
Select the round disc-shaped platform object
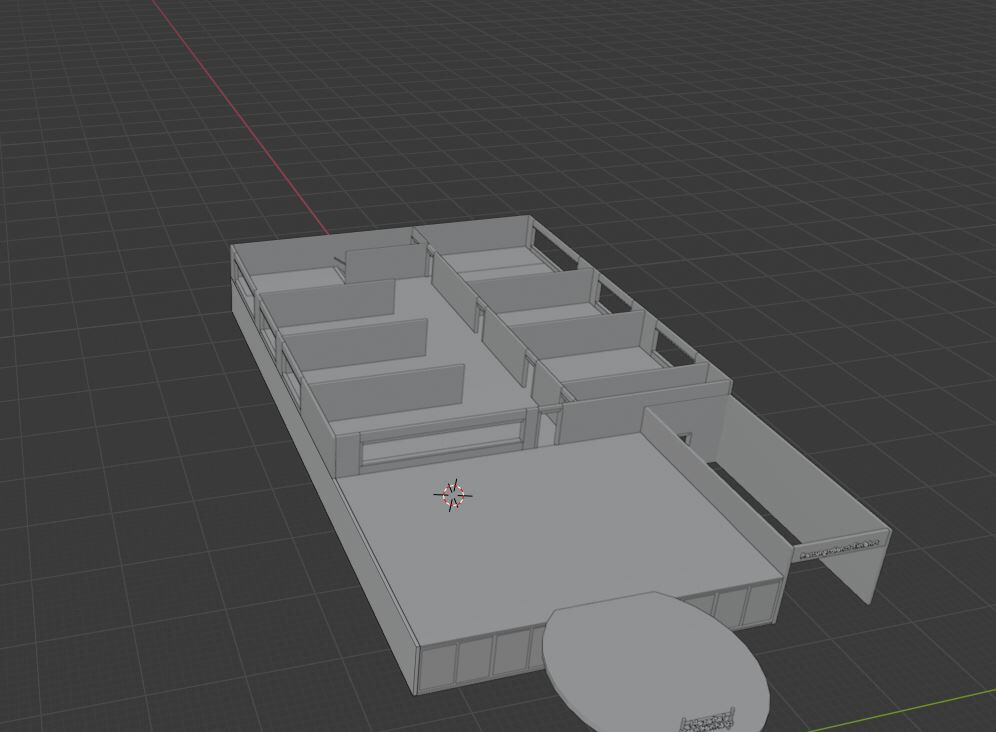656,661
